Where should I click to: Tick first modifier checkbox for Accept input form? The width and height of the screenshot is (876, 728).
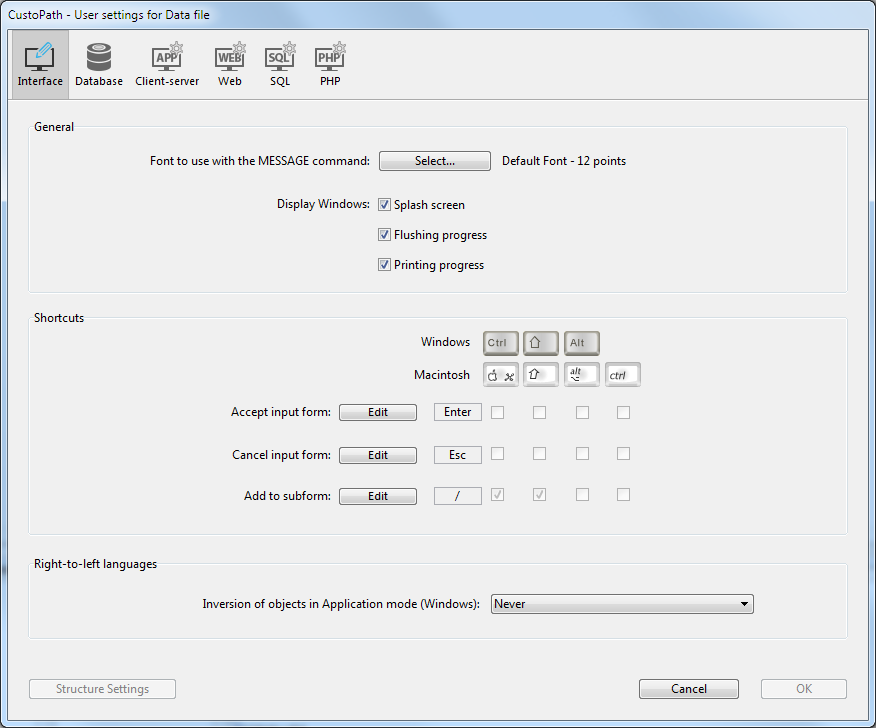pyautogui.click(x=497, y=412)
